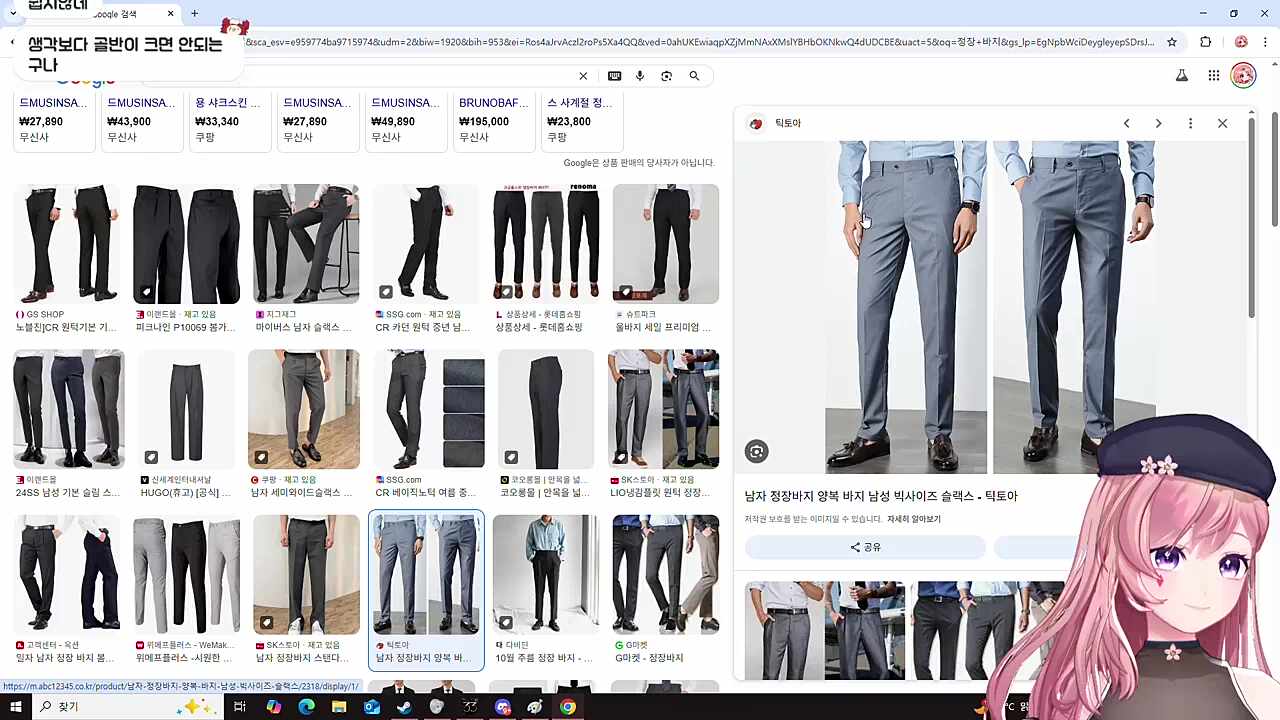This screenshot has height=720, width=1280.
Task: Click related gray pants thumbnail in panel
Action: [825, 630]
